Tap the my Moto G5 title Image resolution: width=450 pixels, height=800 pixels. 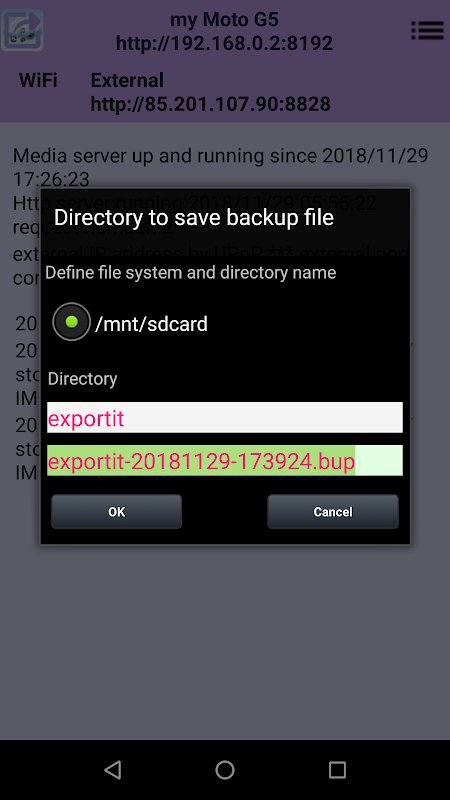[224, 20]
